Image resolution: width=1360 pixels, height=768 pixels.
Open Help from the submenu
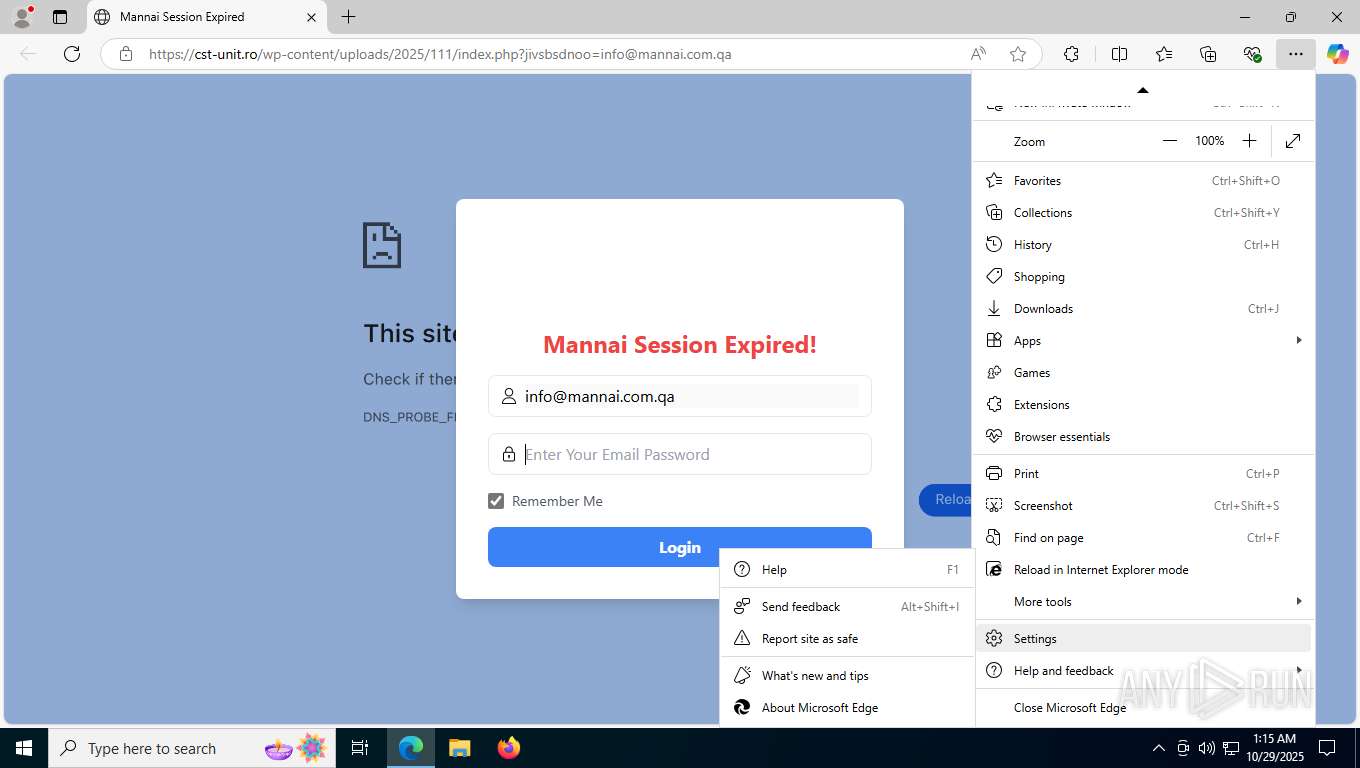tap(847, 570)
